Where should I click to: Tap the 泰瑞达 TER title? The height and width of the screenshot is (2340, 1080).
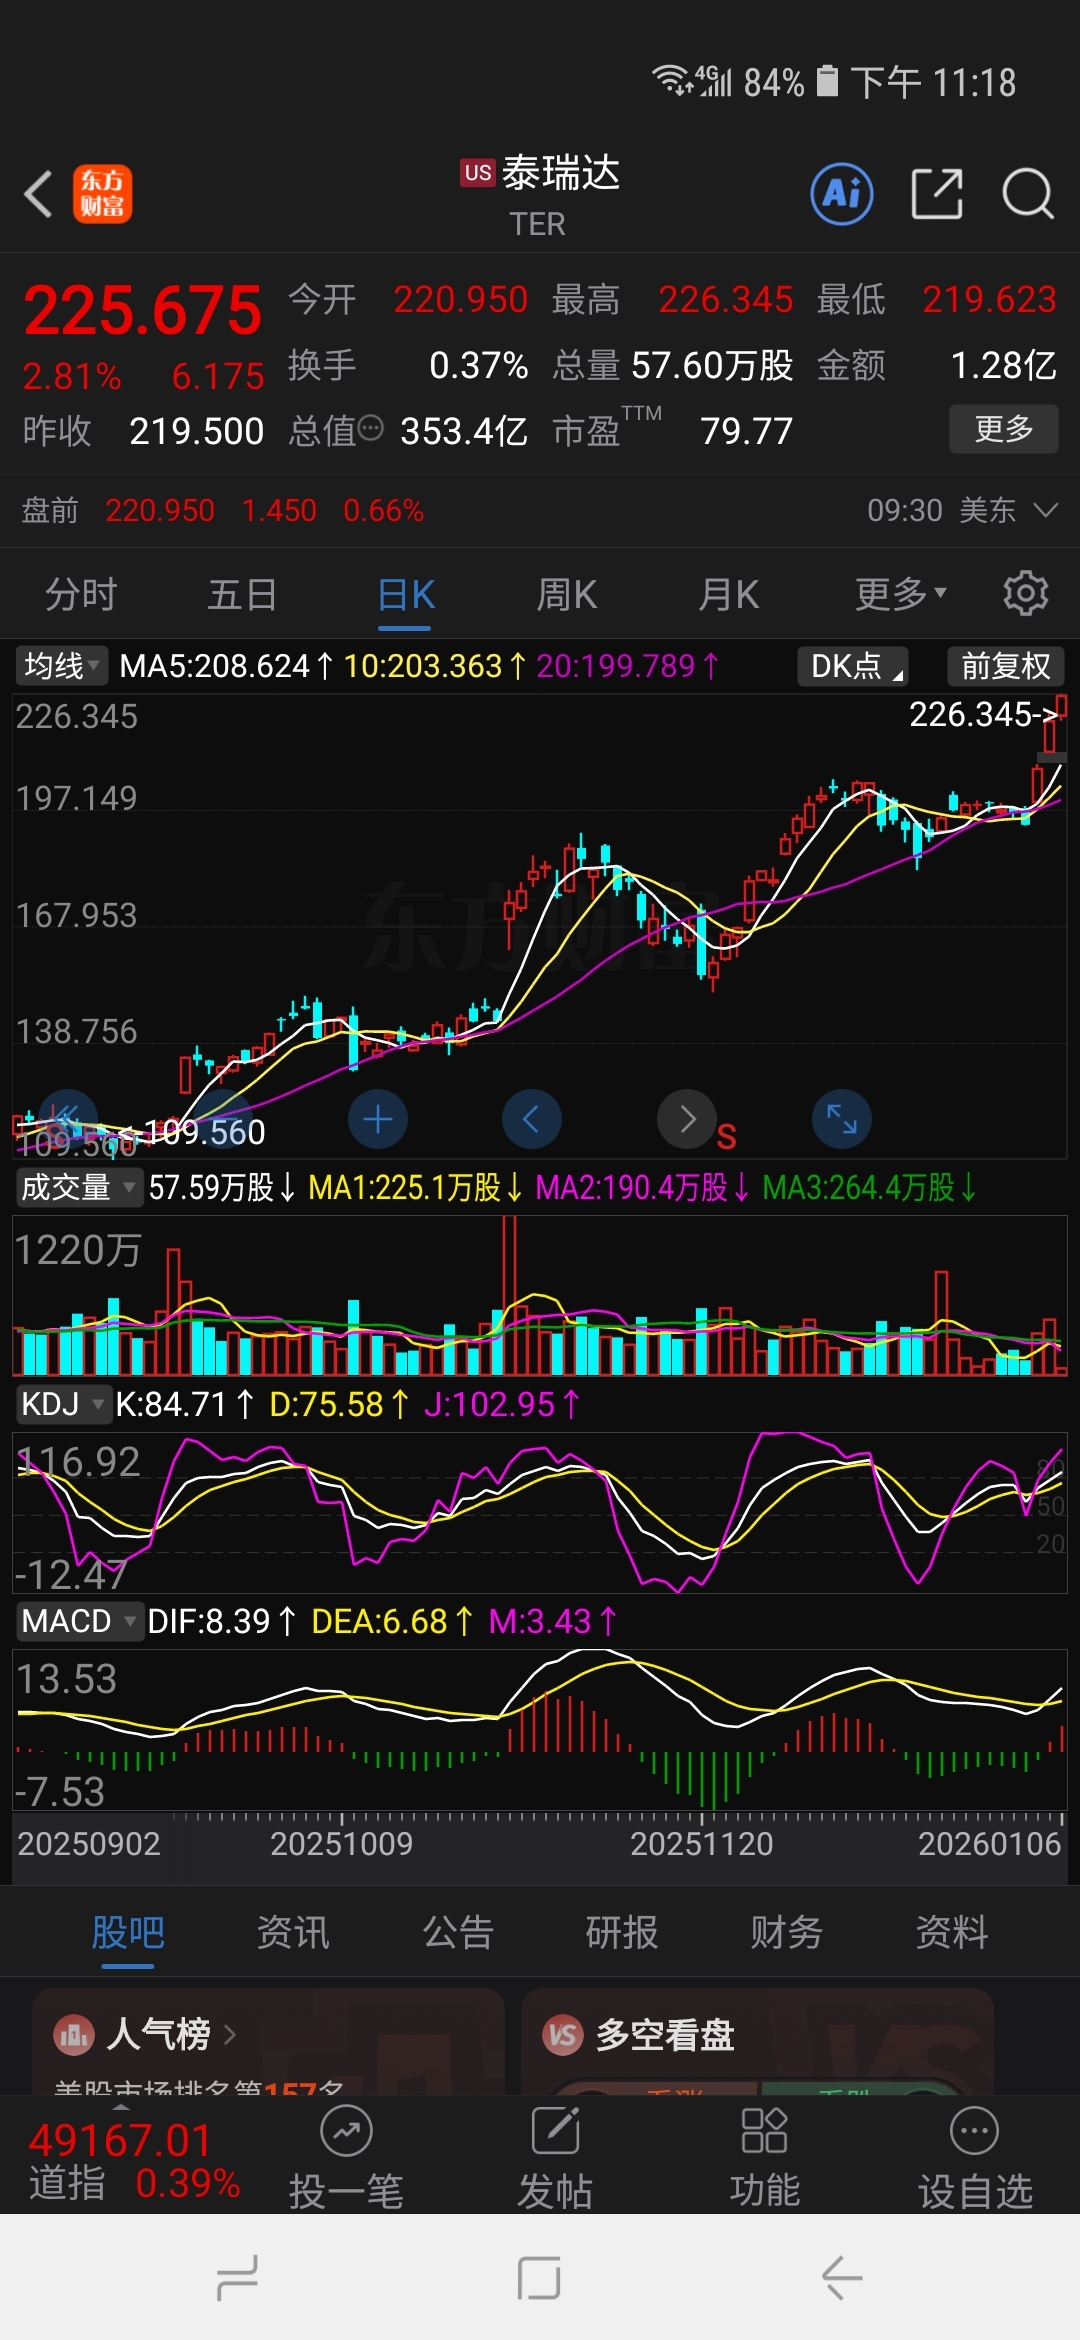tap(541, 196)
